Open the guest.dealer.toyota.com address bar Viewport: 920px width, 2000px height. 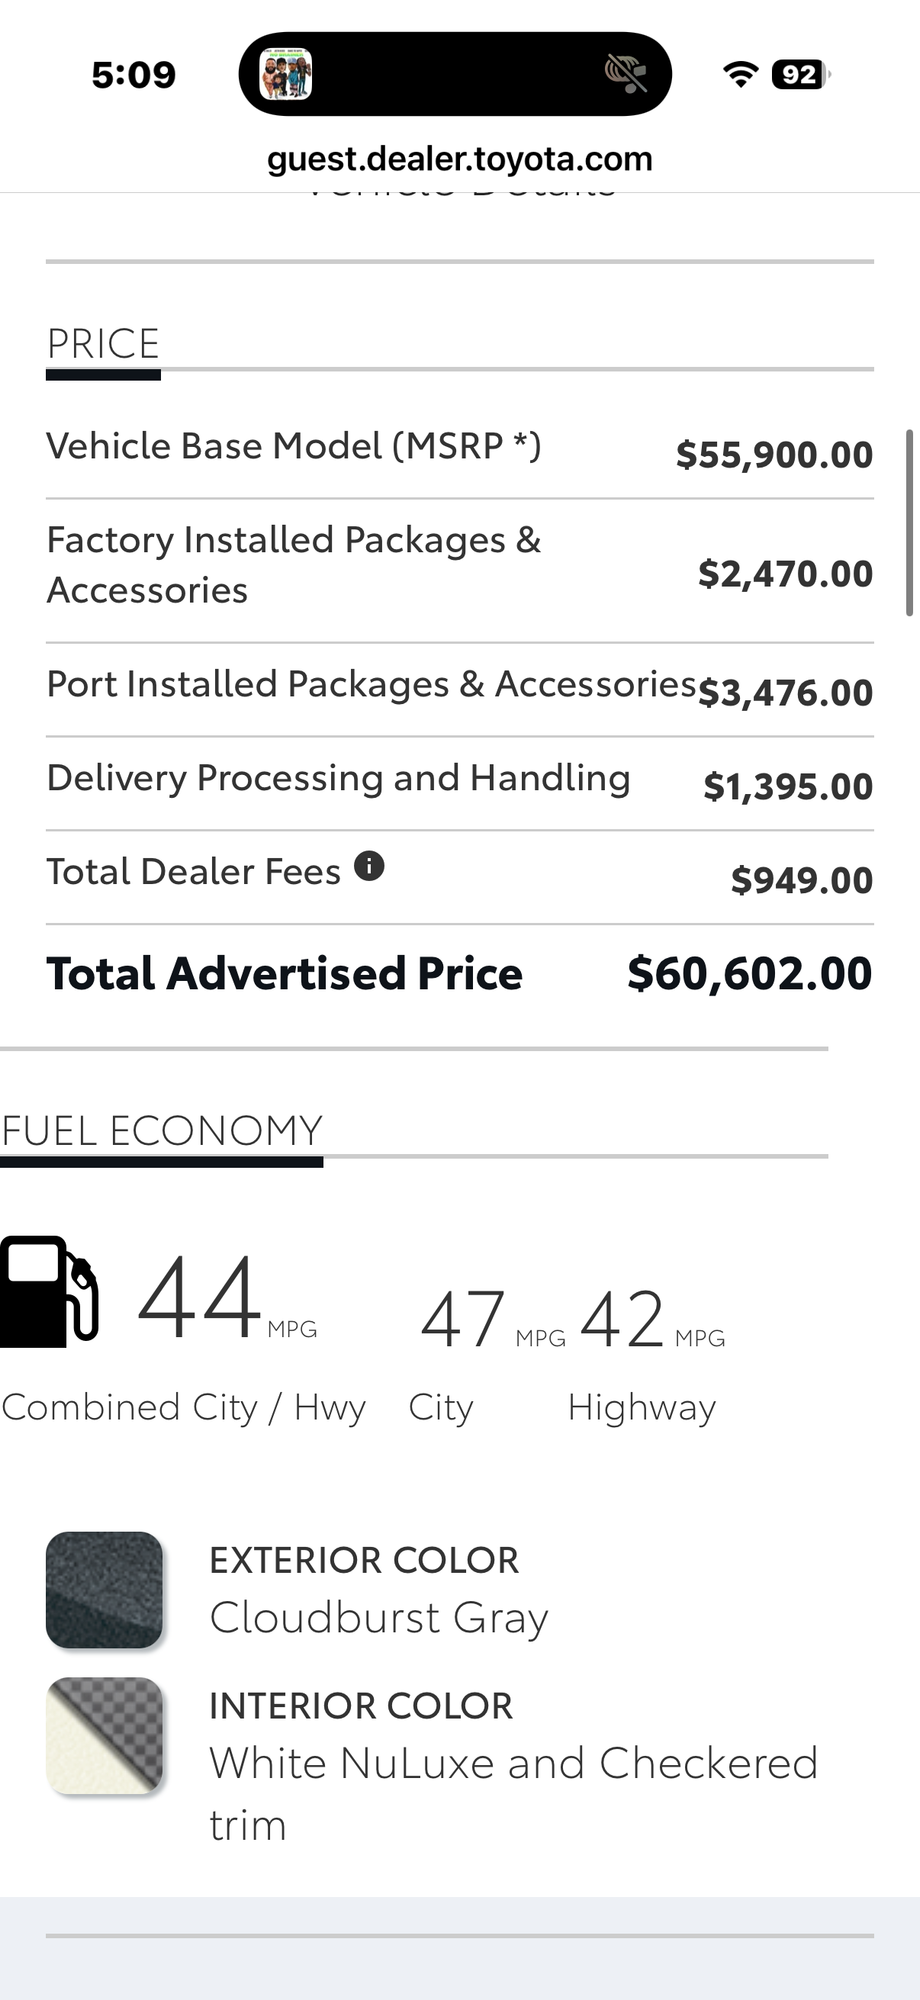[460, 159]
